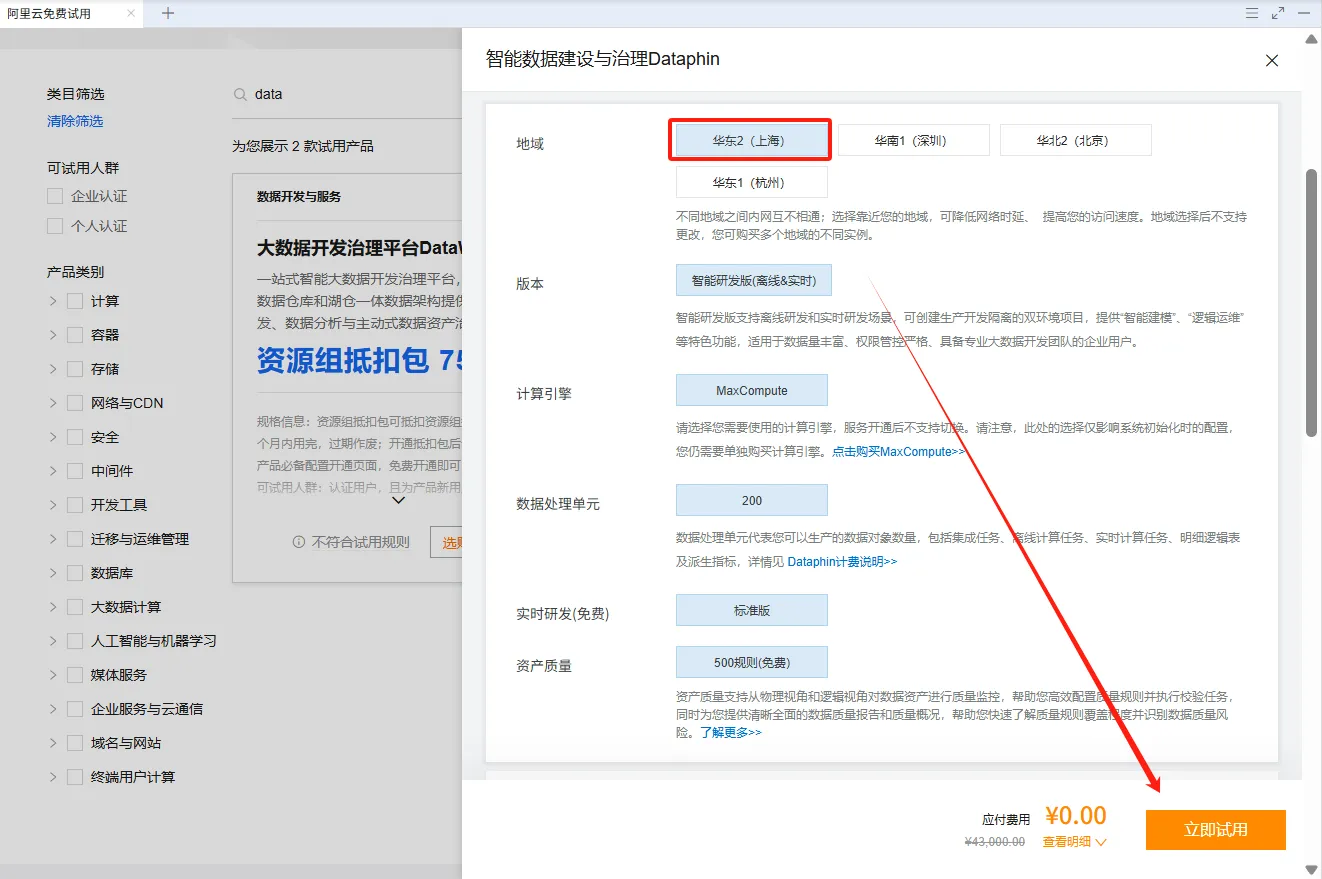Screen dimensions: 1322x879
Task: Expand the 人工智能与机器学习 chevron
Action: tap(53, 641)
